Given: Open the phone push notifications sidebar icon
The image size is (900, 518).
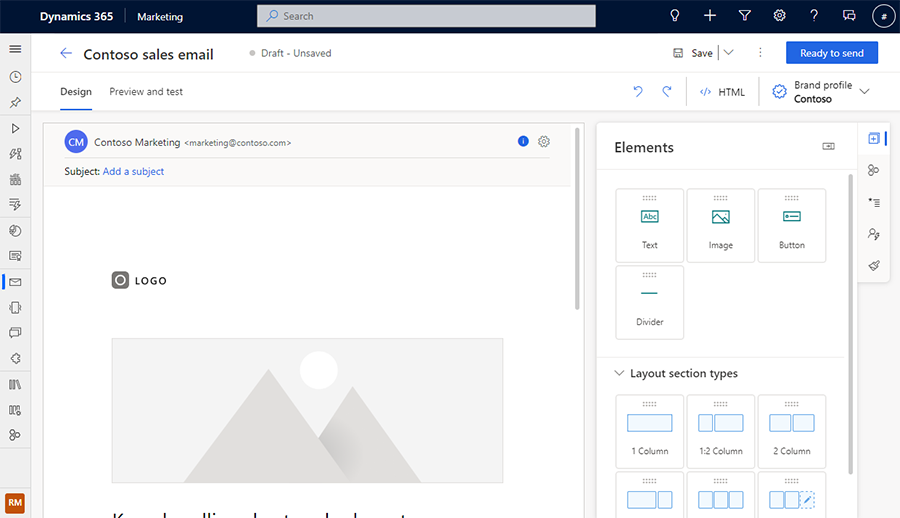Looking at the screenshot, I should [15, 307].
